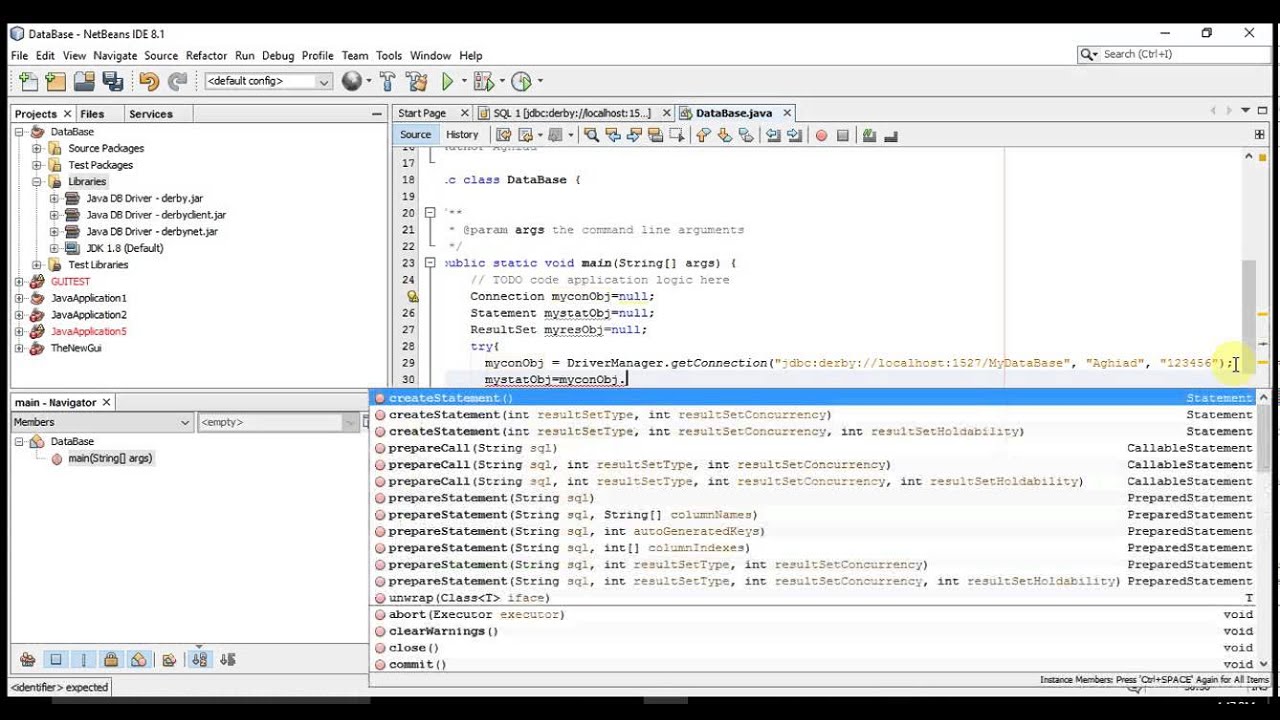The image size is (1280, 720).
Task: Collapse the Libraries node
Action: 37,182
